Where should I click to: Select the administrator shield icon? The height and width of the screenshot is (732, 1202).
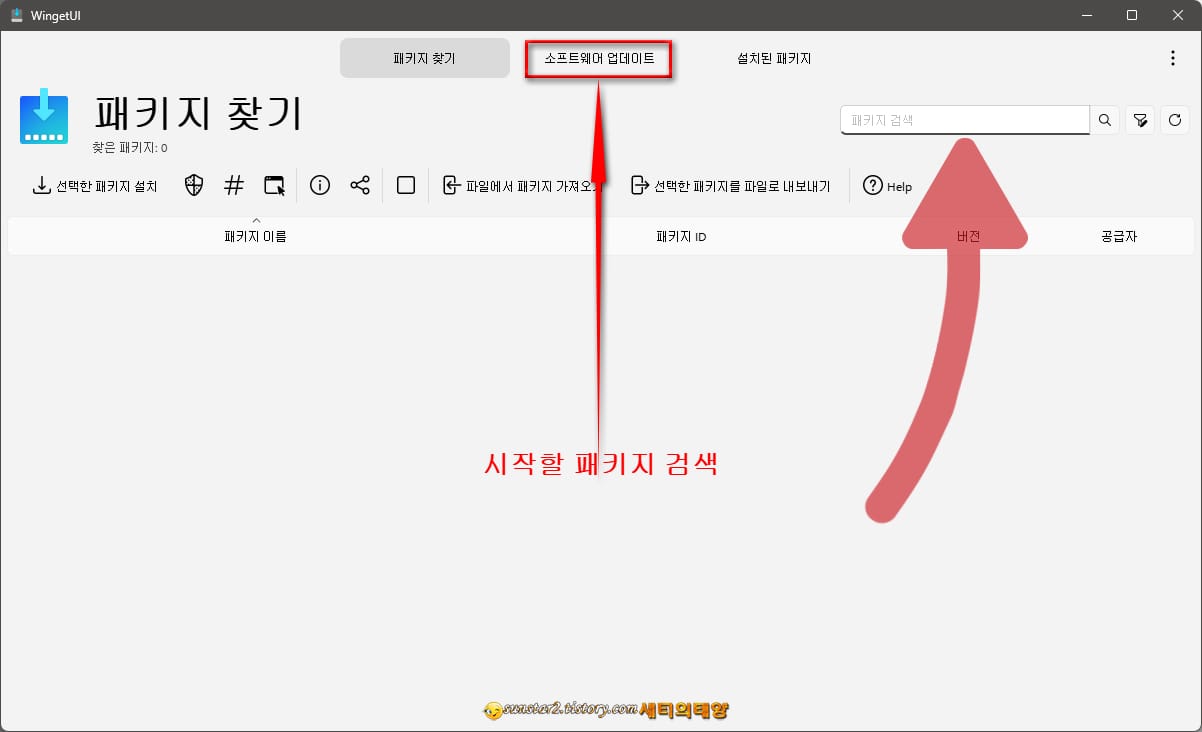click(192, 185)
